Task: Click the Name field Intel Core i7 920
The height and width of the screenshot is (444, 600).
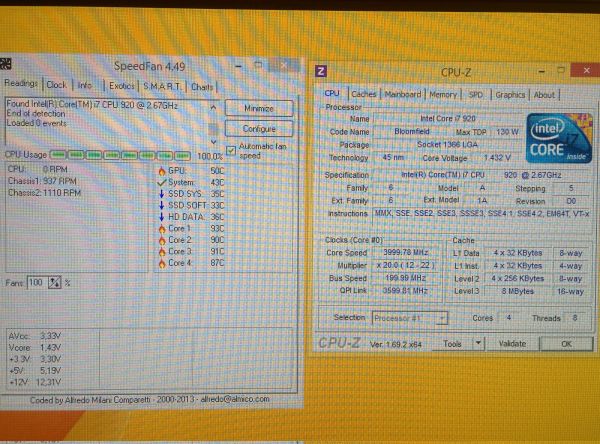Action: pyautogui.click(x=447, y=119)
